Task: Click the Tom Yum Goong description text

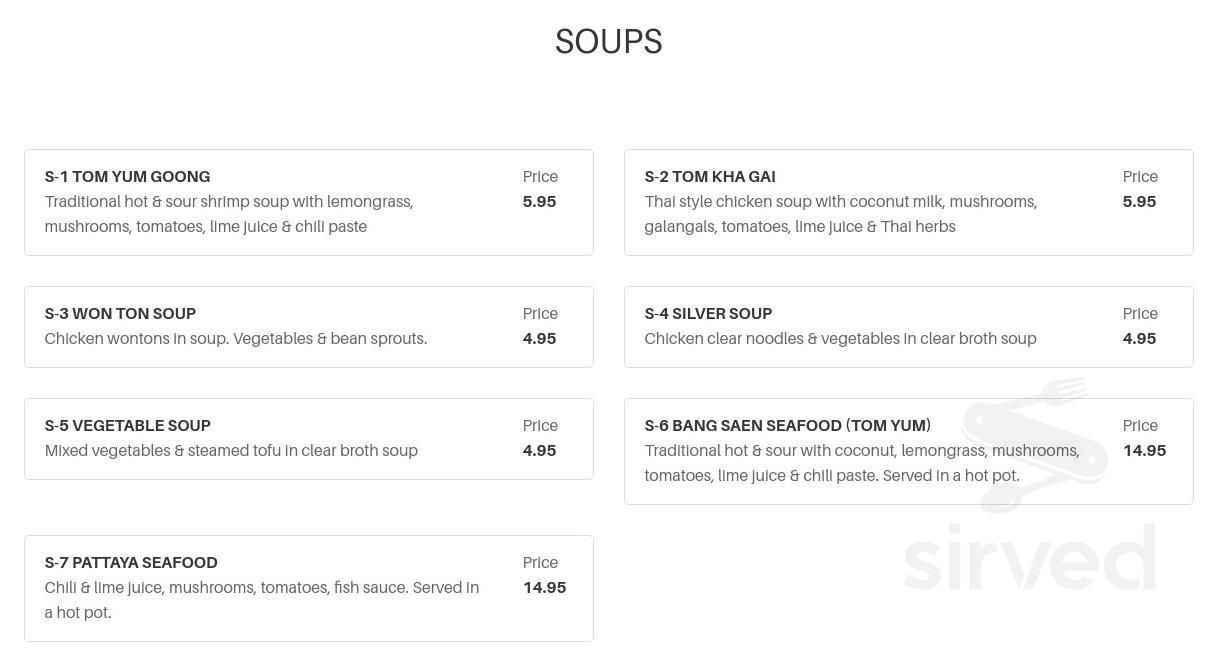Action: (229, 214)
